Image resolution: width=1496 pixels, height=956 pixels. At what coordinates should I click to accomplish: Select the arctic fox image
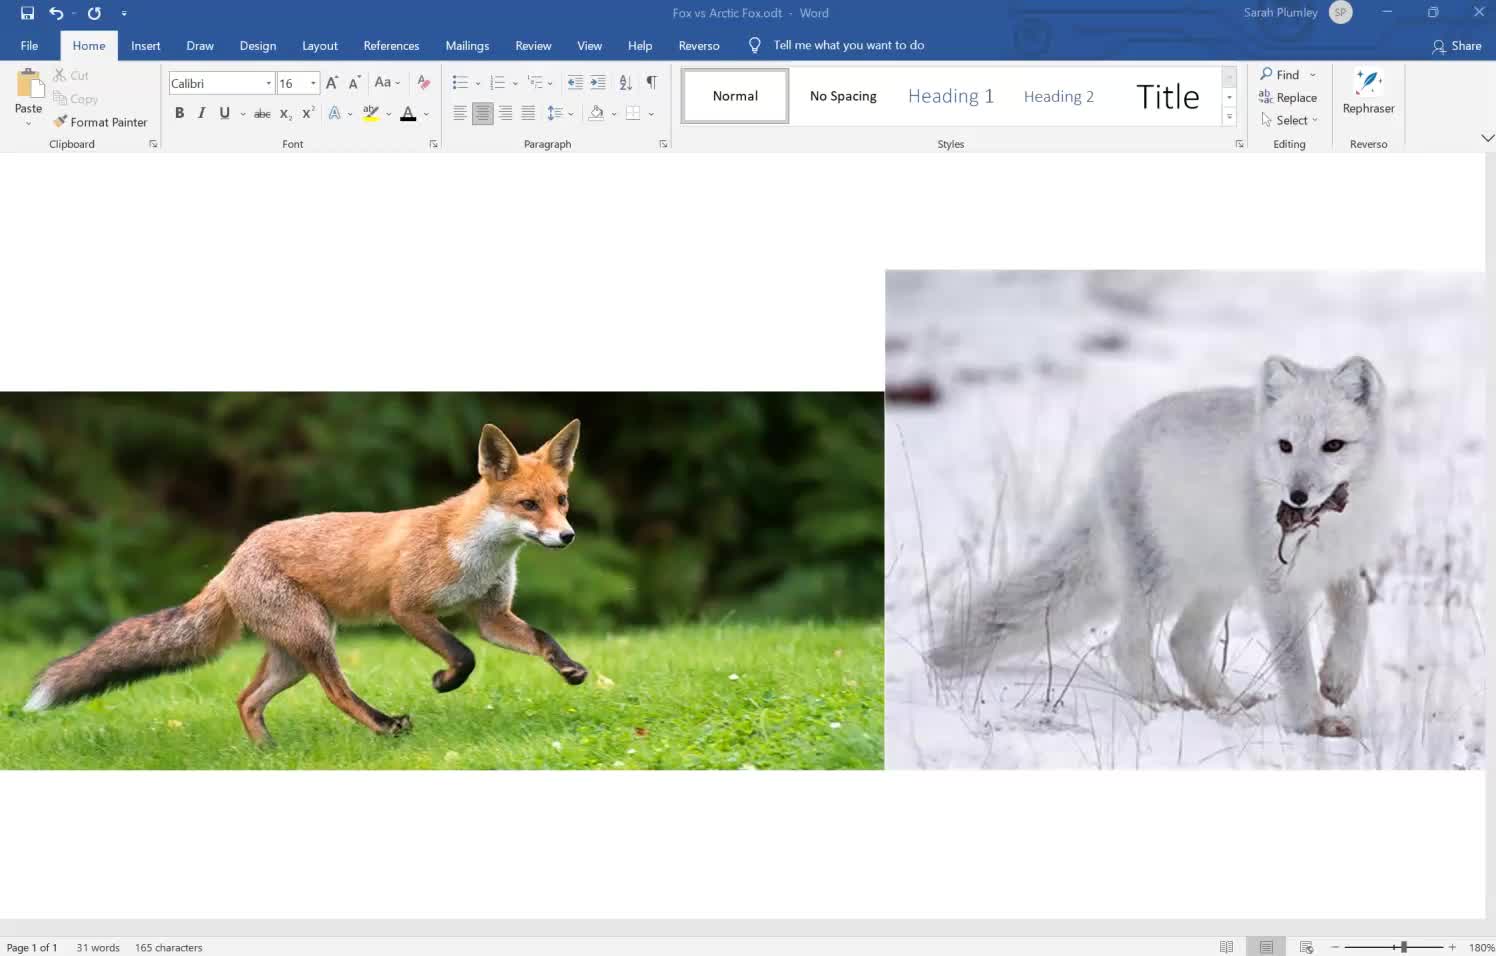(x=1185, y=519)
